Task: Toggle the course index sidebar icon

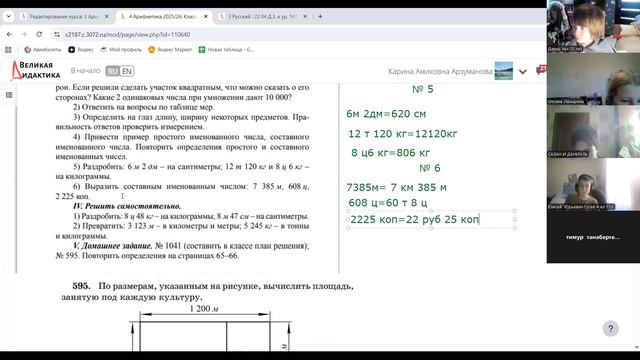Action: click(x=9, y=95)
